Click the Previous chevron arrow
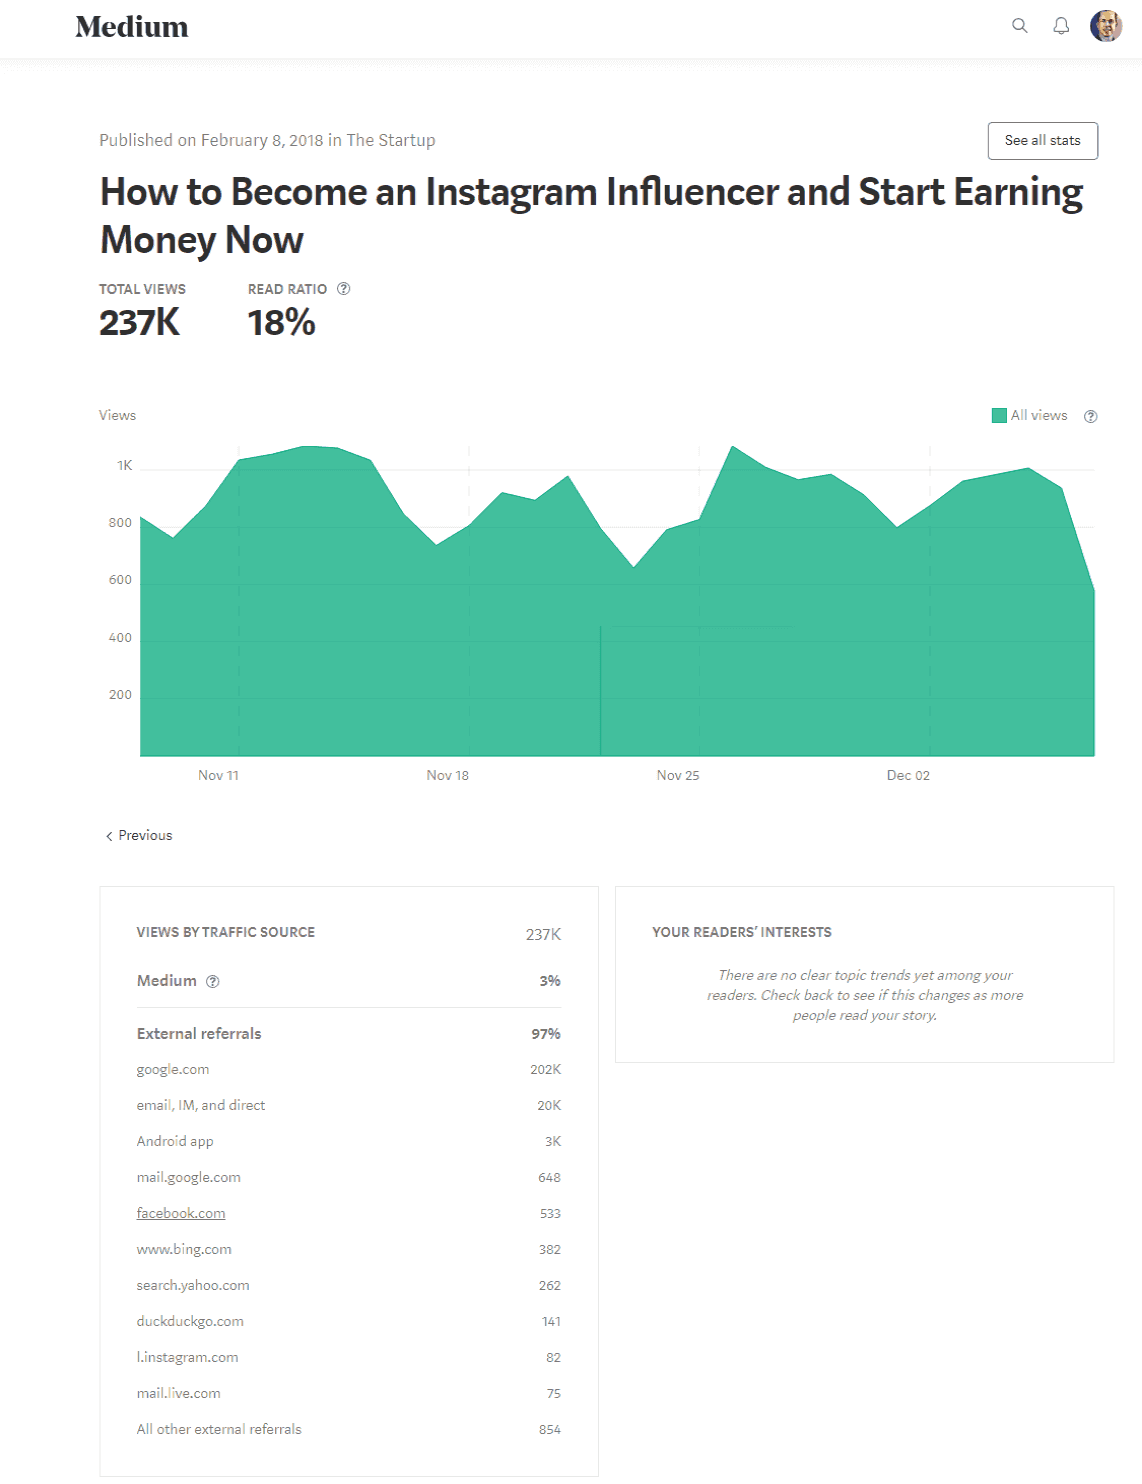This screenshot has width=1142, height=1484. coord(109,836)
